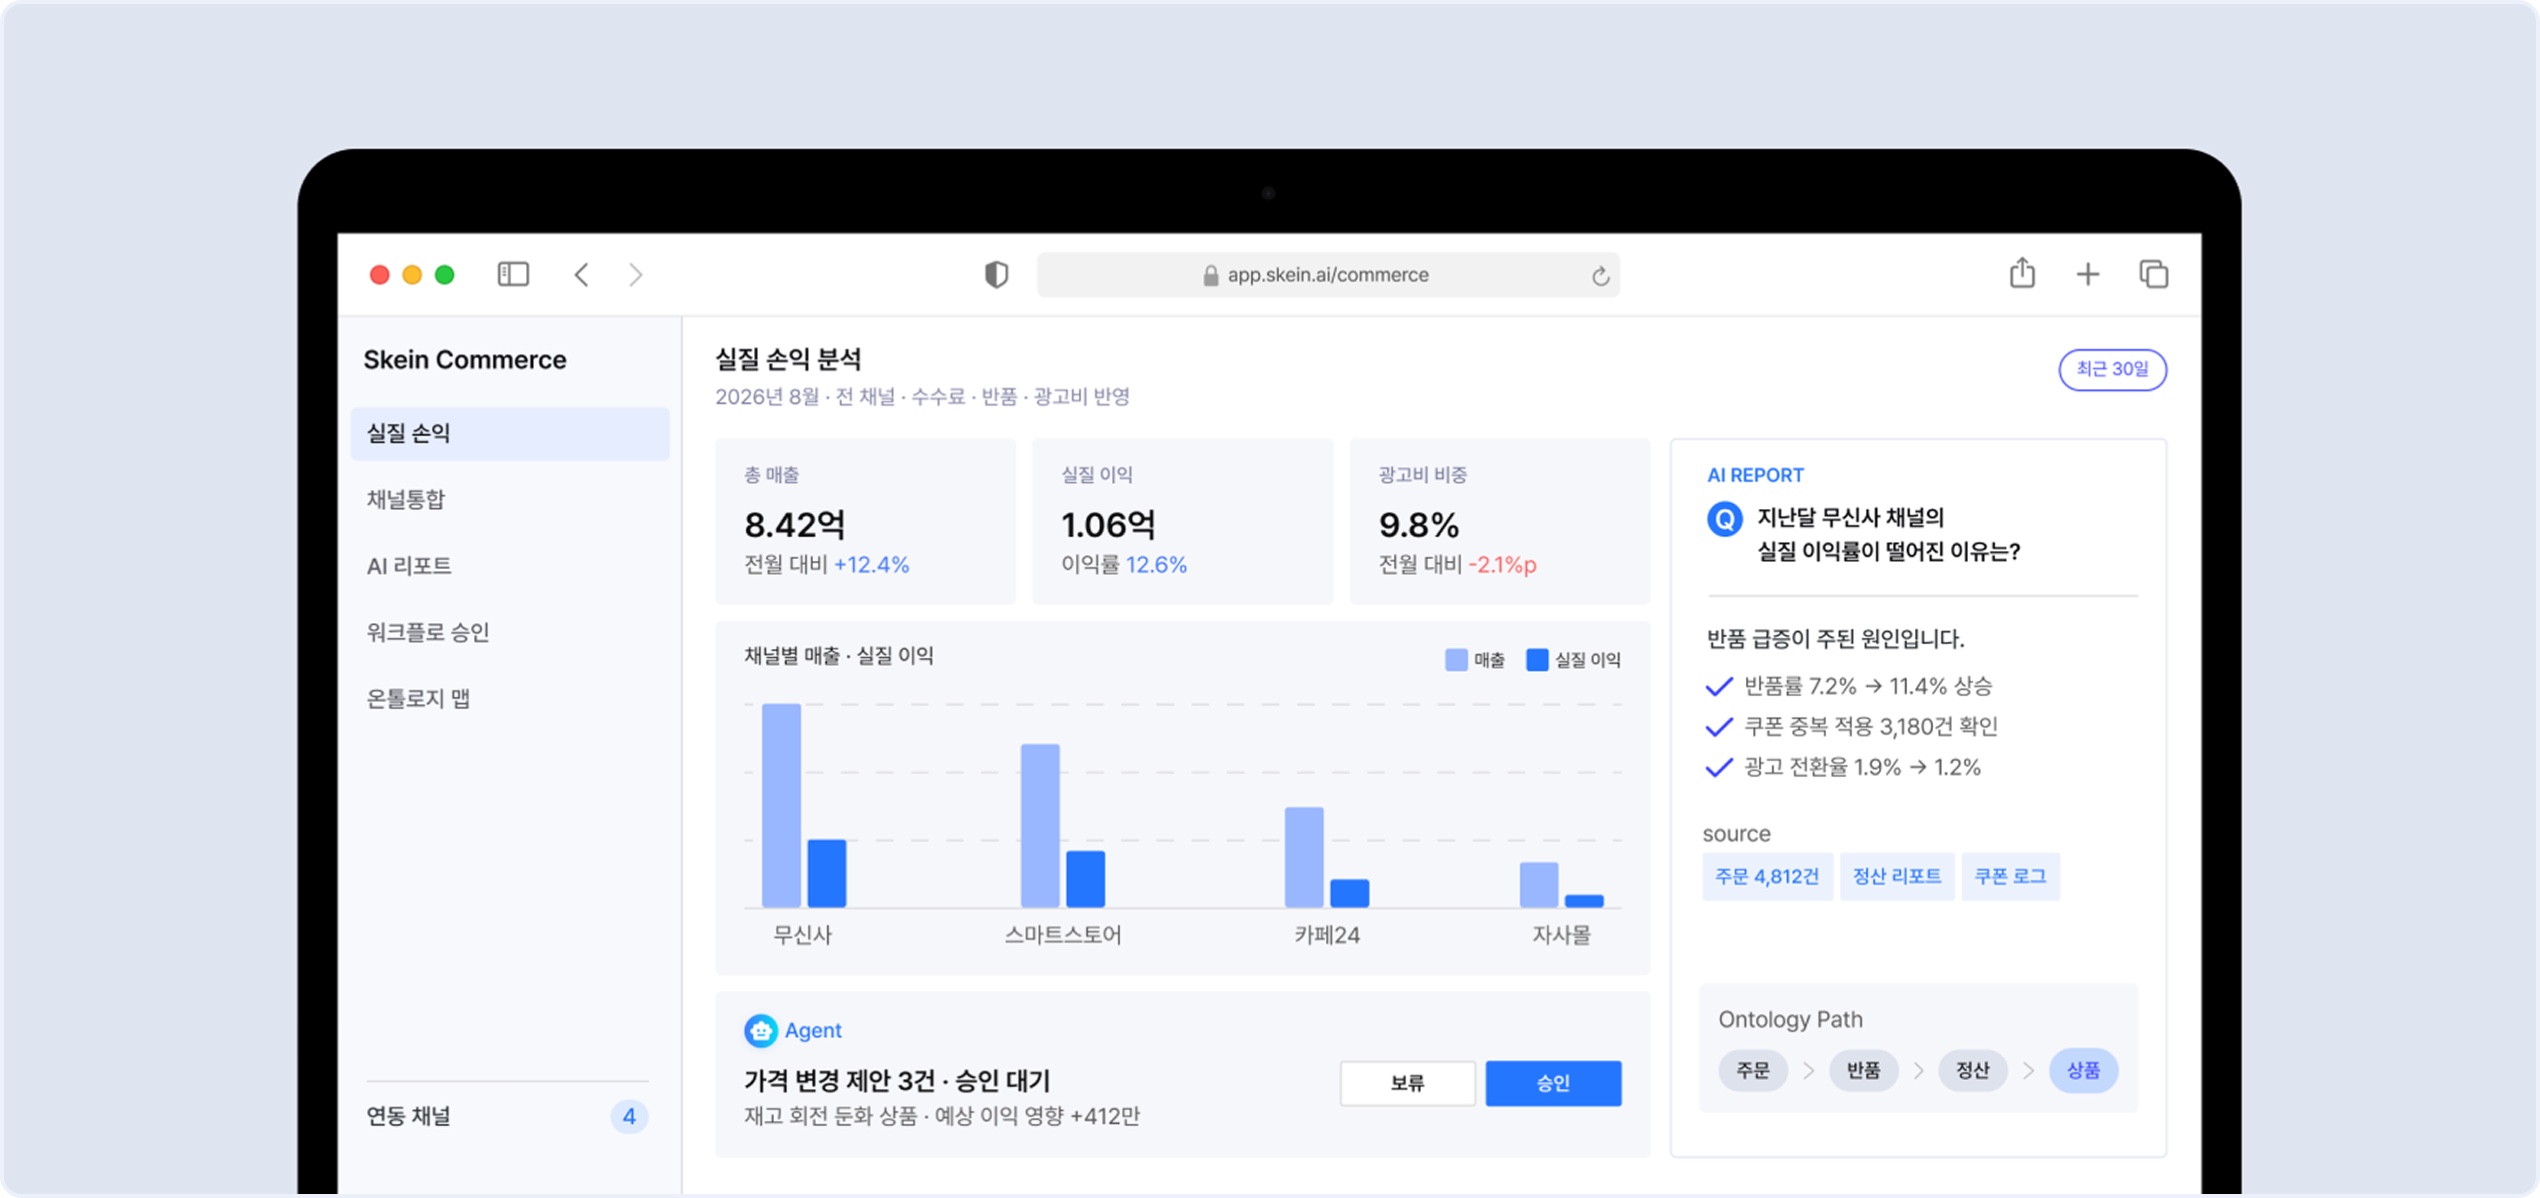Image resolution: width=2540 pixels, height=1198 pixels.
Task: Click the lock icon in address bar
Action: pyautogui.click(x=1210, y=275)
